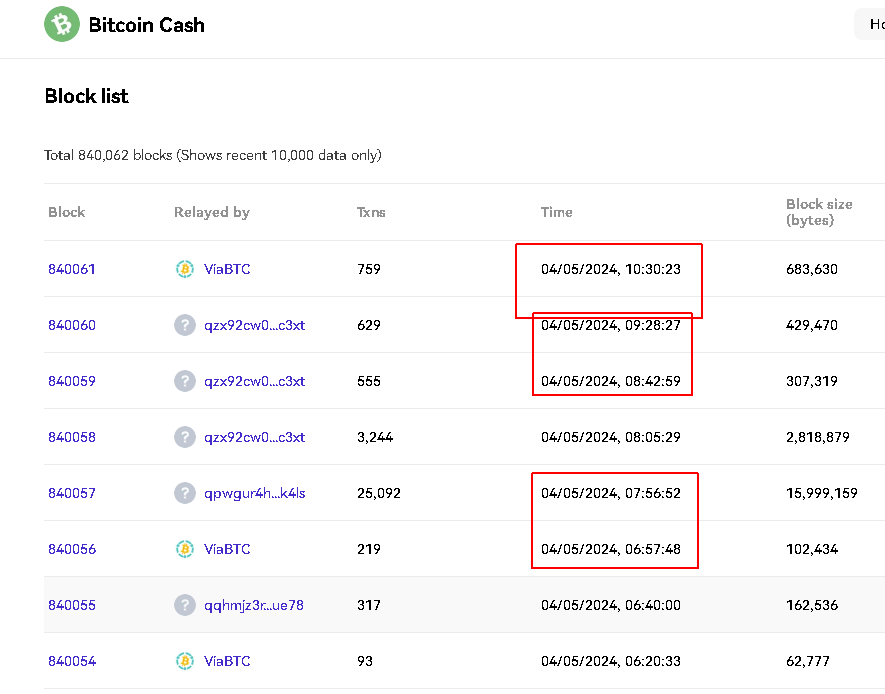Click the 3,244 transactions count
Viewport: 885px width, 694px height.
click(x=375, y=437)
